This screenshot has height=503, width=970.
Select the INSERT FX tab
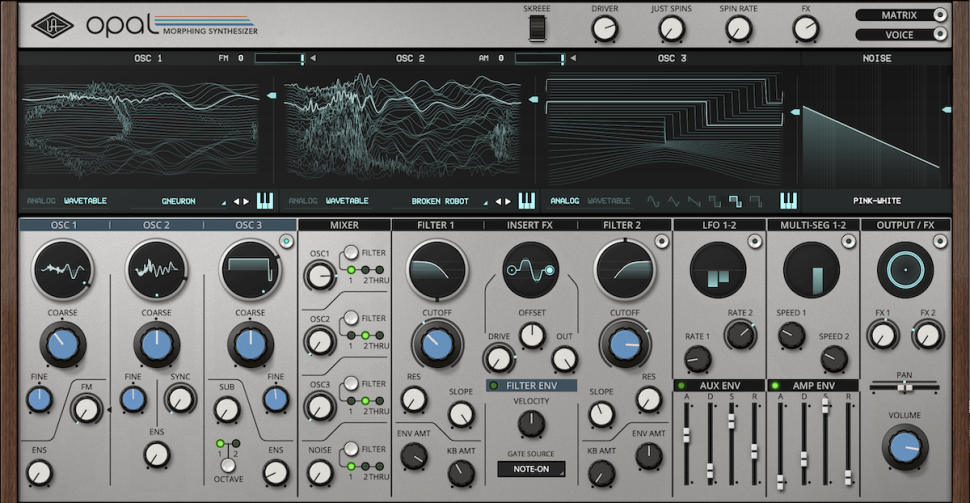click(x=530, y=225)
